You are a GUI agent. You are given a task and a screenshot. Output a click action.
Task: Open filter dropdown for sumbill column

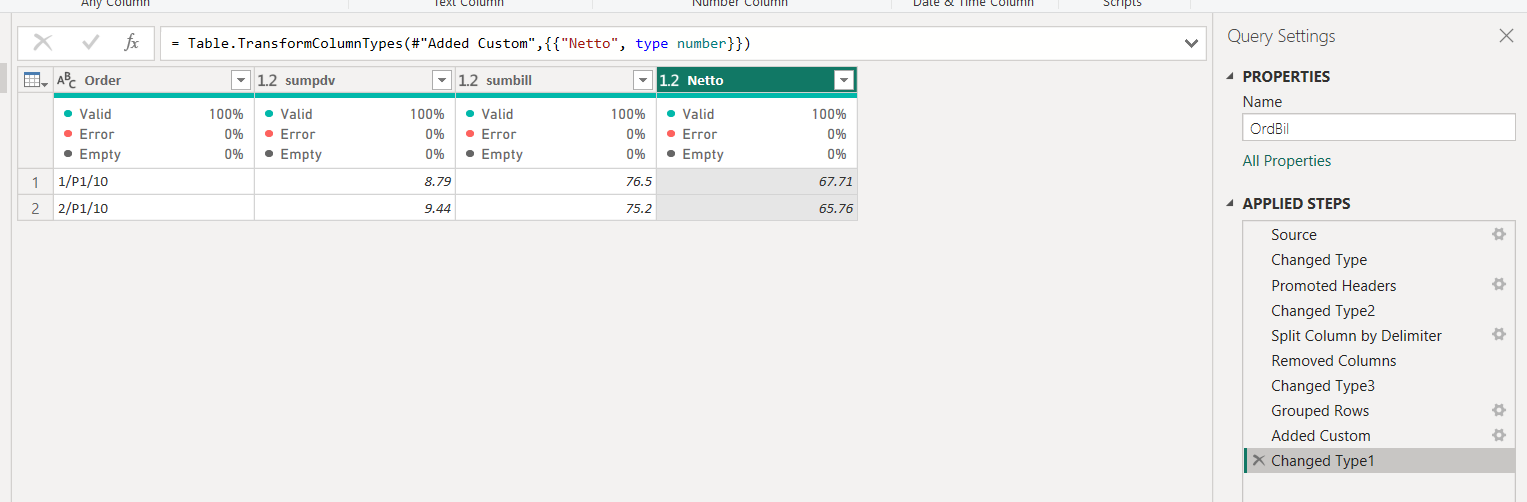[643, 80]
